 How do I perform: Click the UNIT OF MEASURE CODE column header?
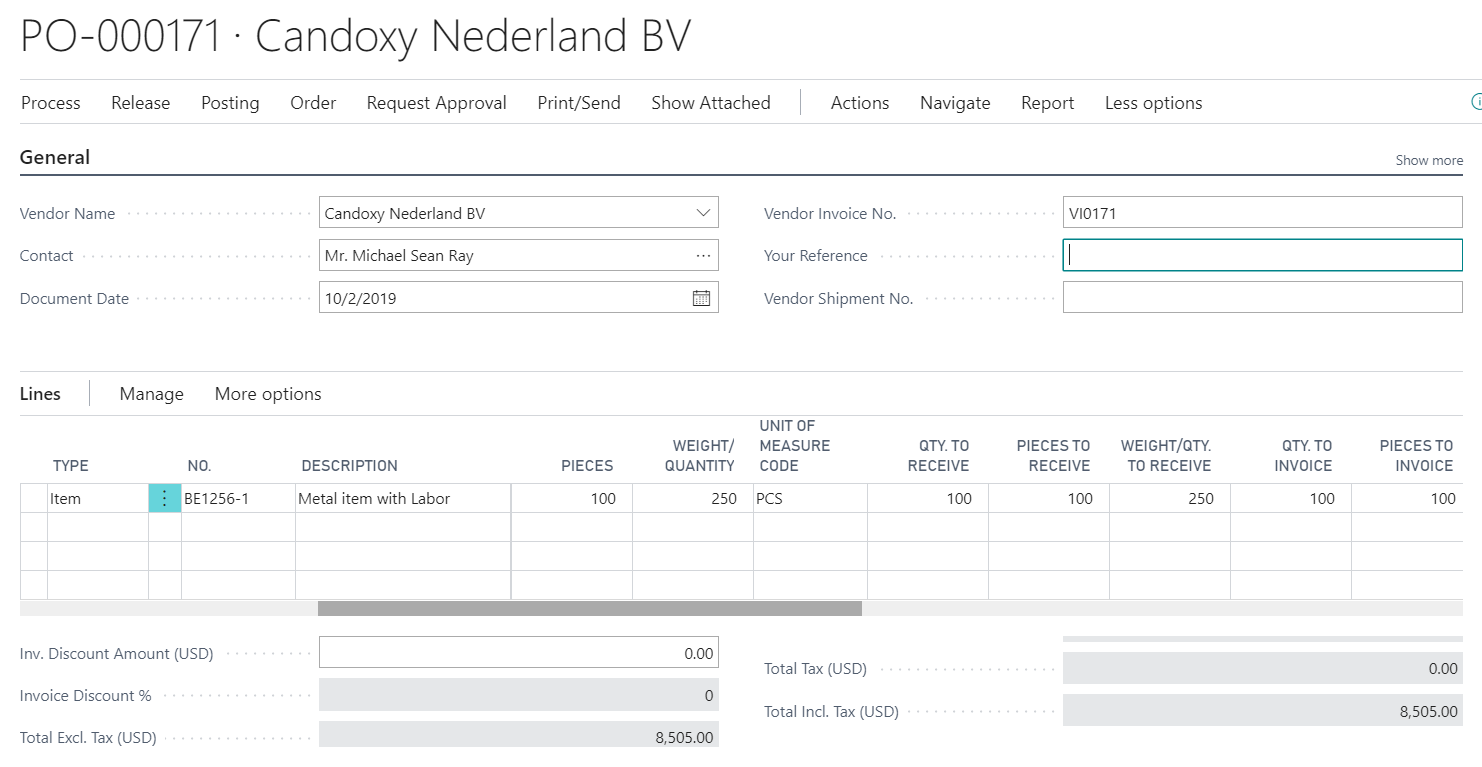point(795,446)
